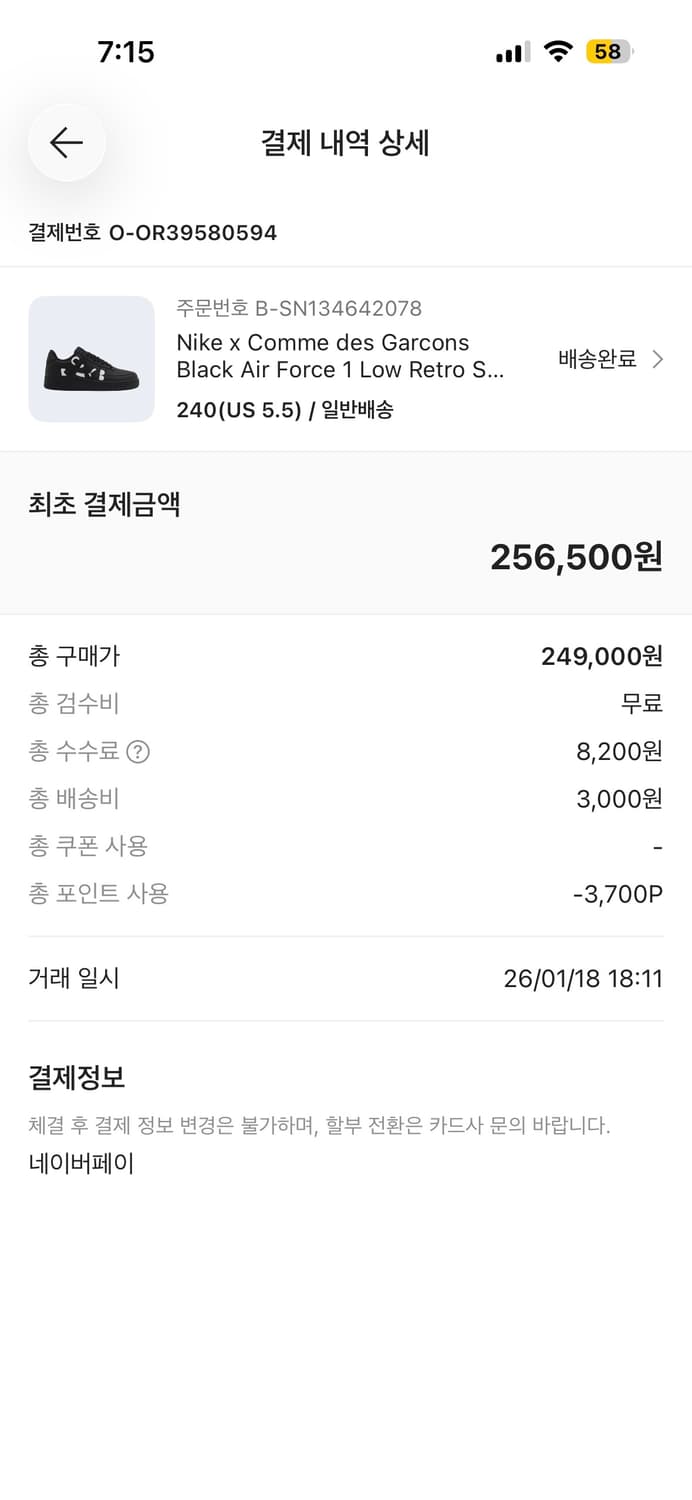The height and width of the screenshot is (1500, 692).
Task: Tap the -3,700P points used row
Action: coord(618,893)
